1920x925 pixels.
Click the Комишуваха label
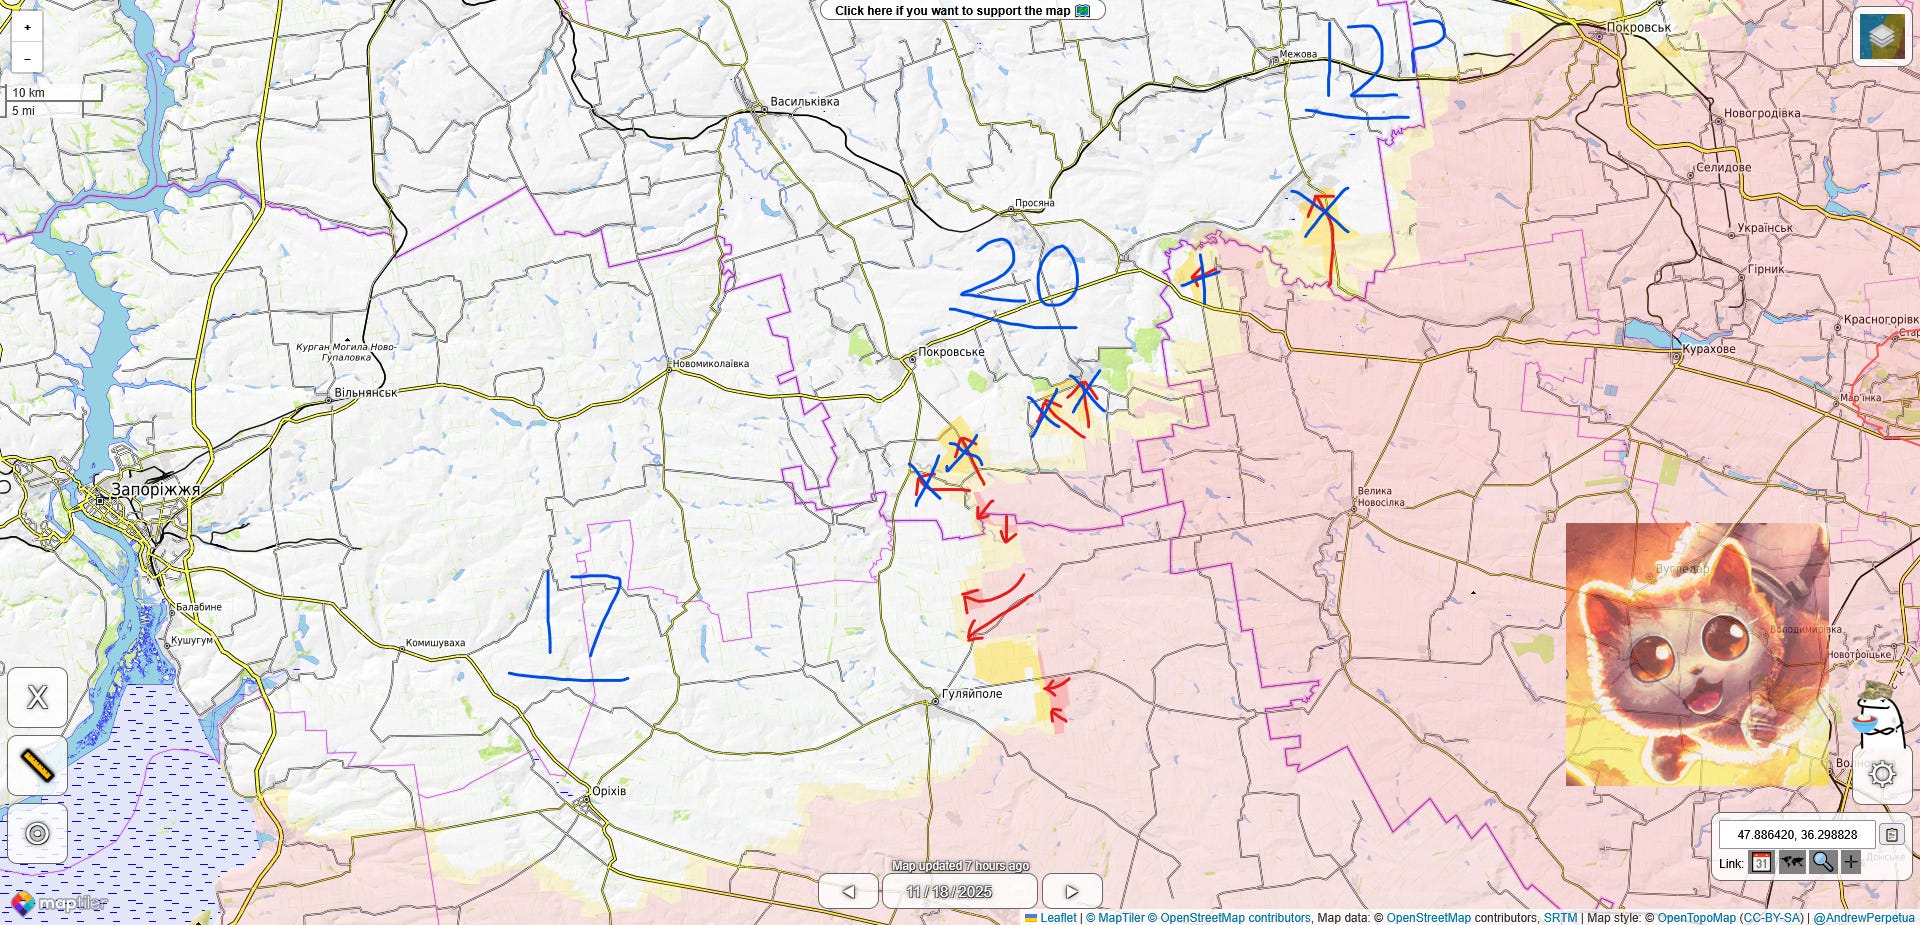(435, 643)
